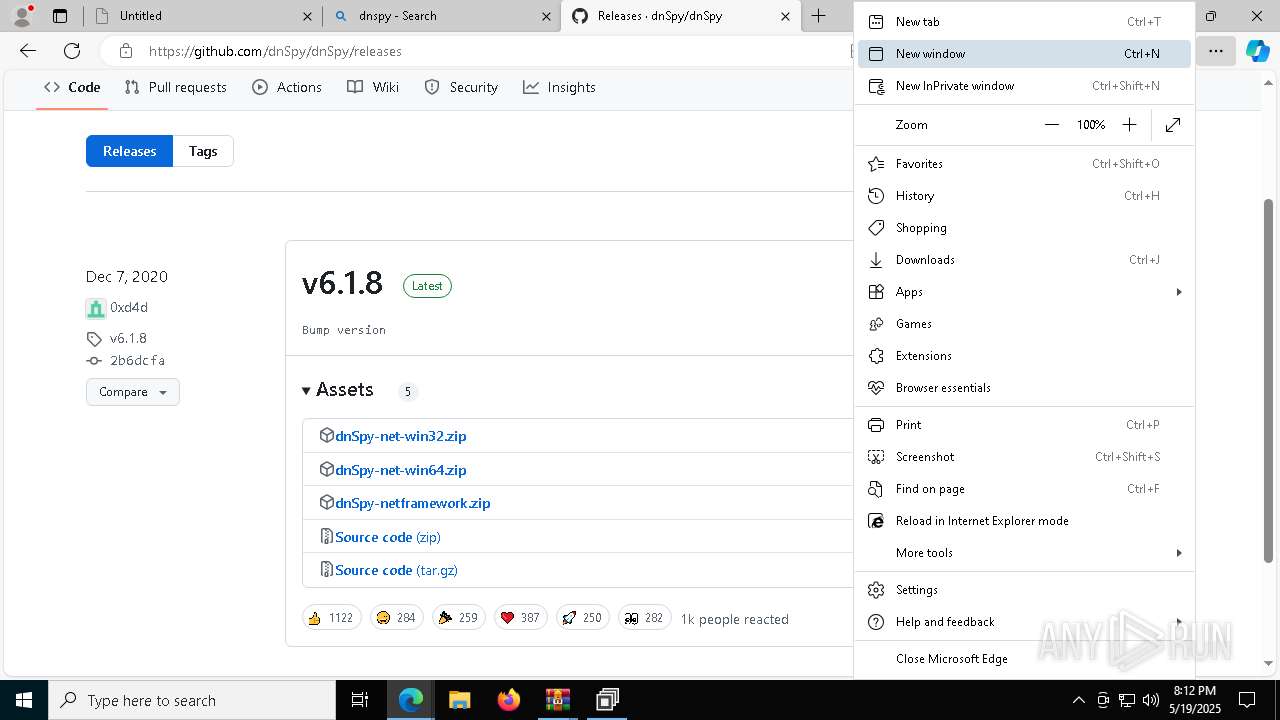Open the Security tab
Screen dimensions: 1280x720
[x=461, y=88]
